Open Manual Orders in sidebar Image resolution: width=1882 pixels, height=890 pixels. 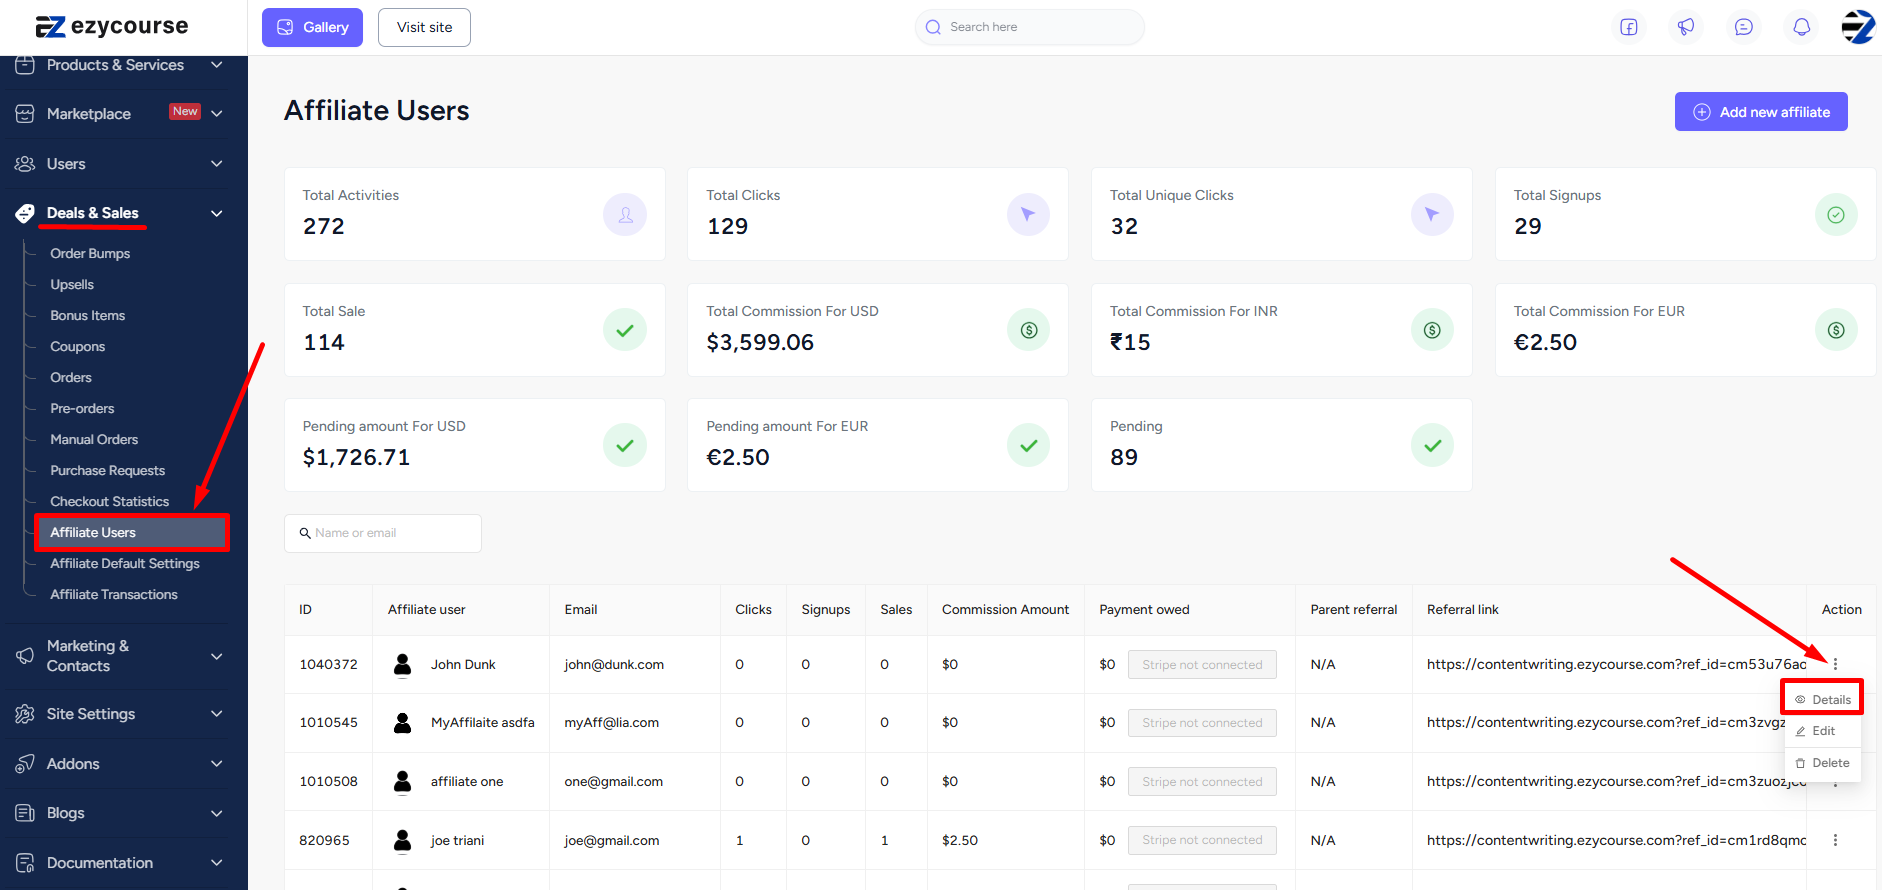94,440
